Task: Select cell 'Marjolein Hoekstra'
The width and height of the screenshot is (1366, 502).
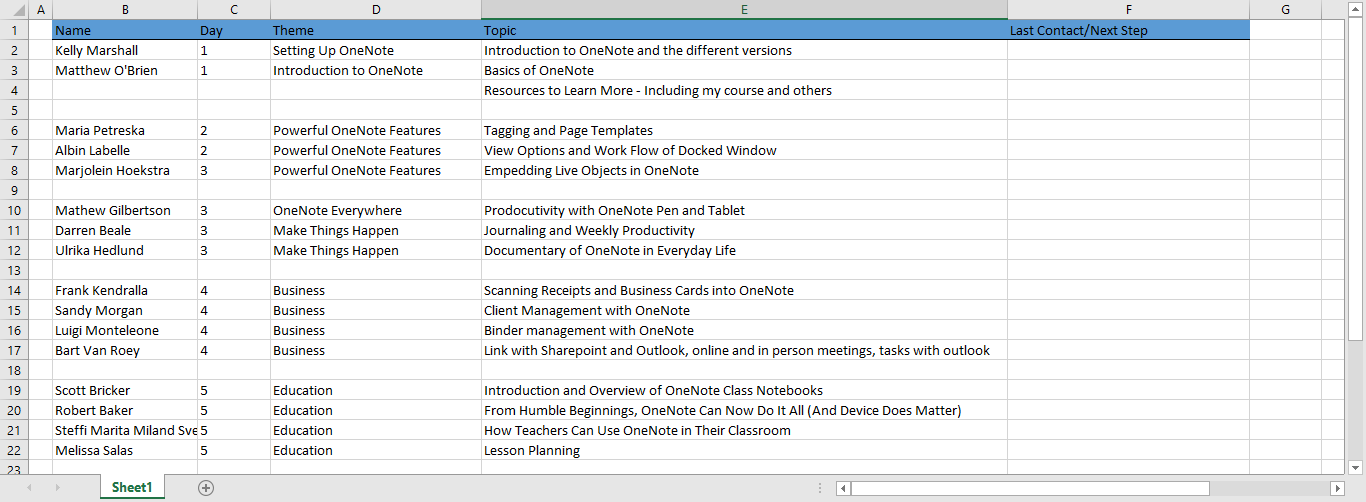Action: coord(125,170)
